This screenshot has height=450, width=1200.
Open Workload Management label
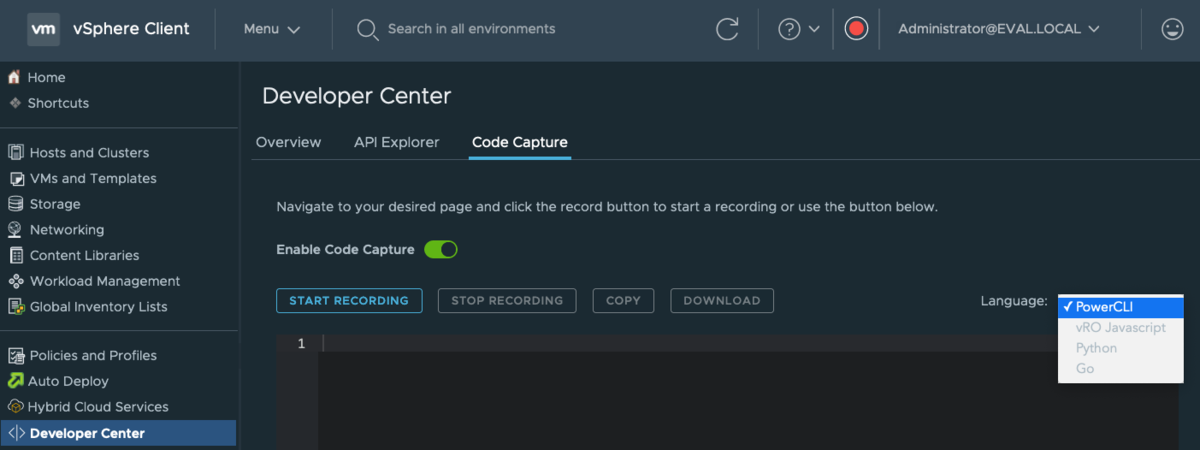click(x=105, y=282)
